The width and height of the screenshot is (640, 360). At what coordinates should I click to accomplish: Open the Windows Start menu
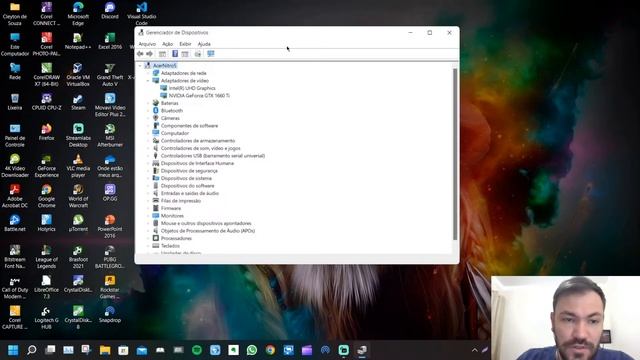point(13,350)
